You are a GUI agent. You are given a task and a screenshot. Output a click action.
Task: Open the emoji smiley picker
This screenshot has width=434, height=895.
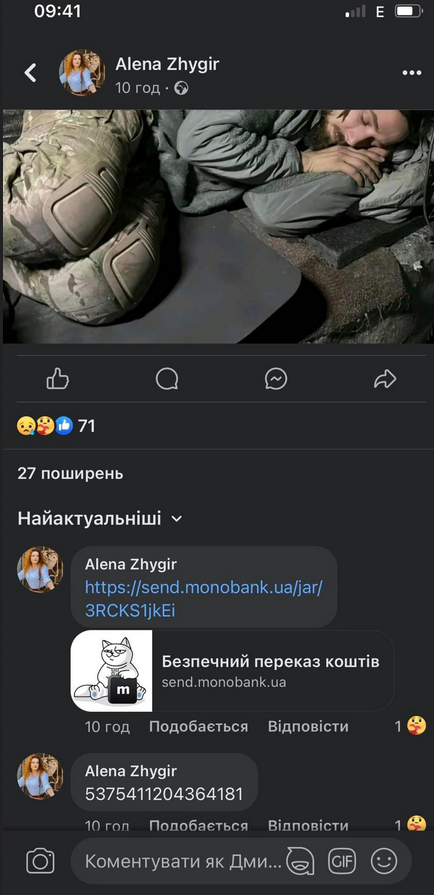[x=384, y=860]
